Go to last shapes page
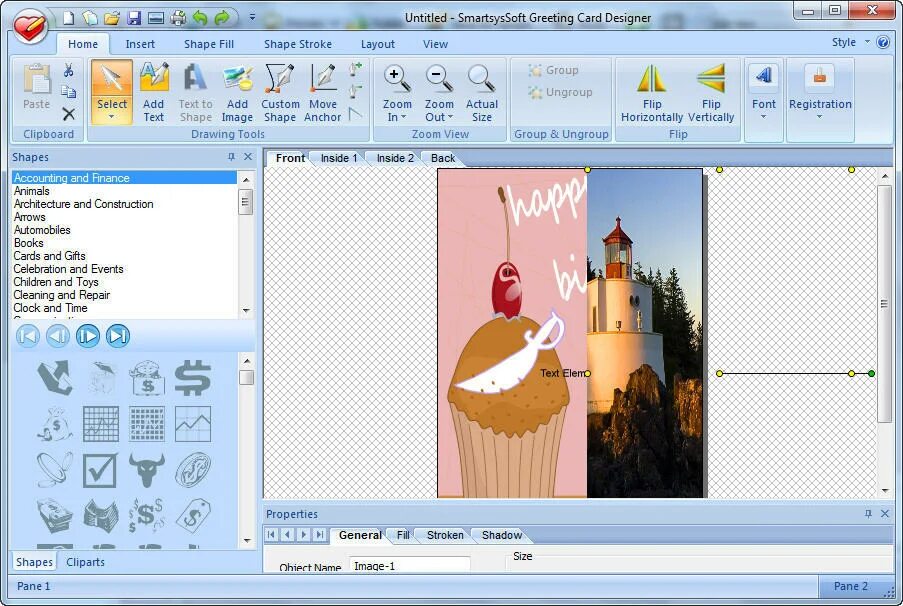 [x=117, y=336]
